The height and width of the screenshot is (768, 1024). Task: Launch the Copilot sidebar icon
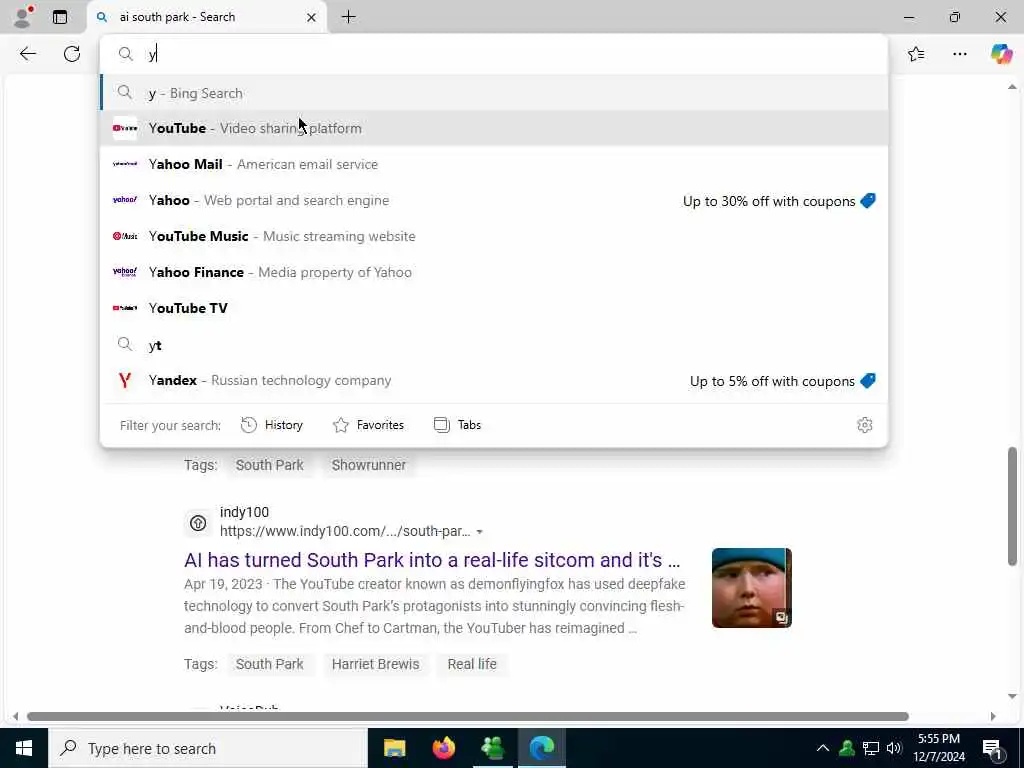(1001, 54)
